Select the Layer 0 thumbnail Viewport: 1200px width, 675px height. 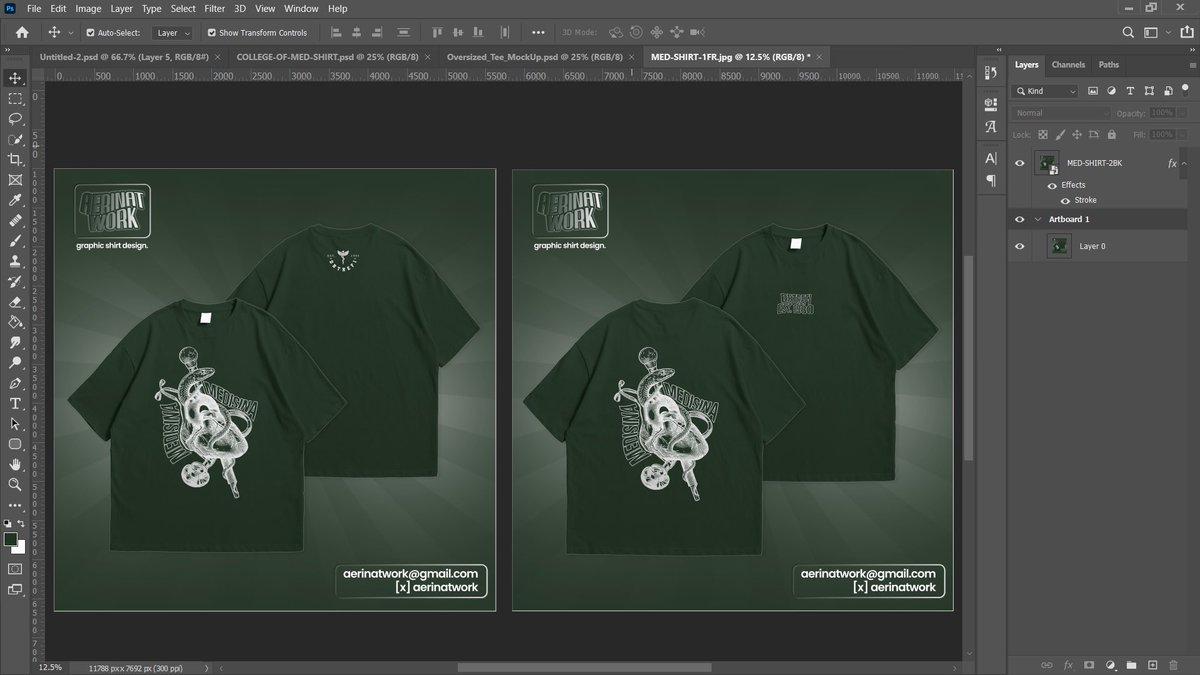click(x=1059, y=246)
